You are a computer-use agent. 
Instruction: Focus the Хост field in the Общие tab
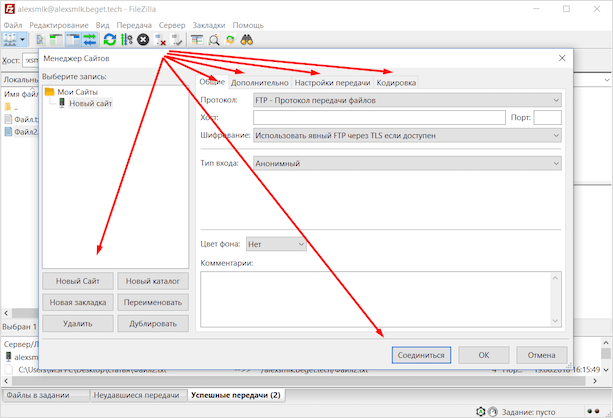tap(379, 117)
